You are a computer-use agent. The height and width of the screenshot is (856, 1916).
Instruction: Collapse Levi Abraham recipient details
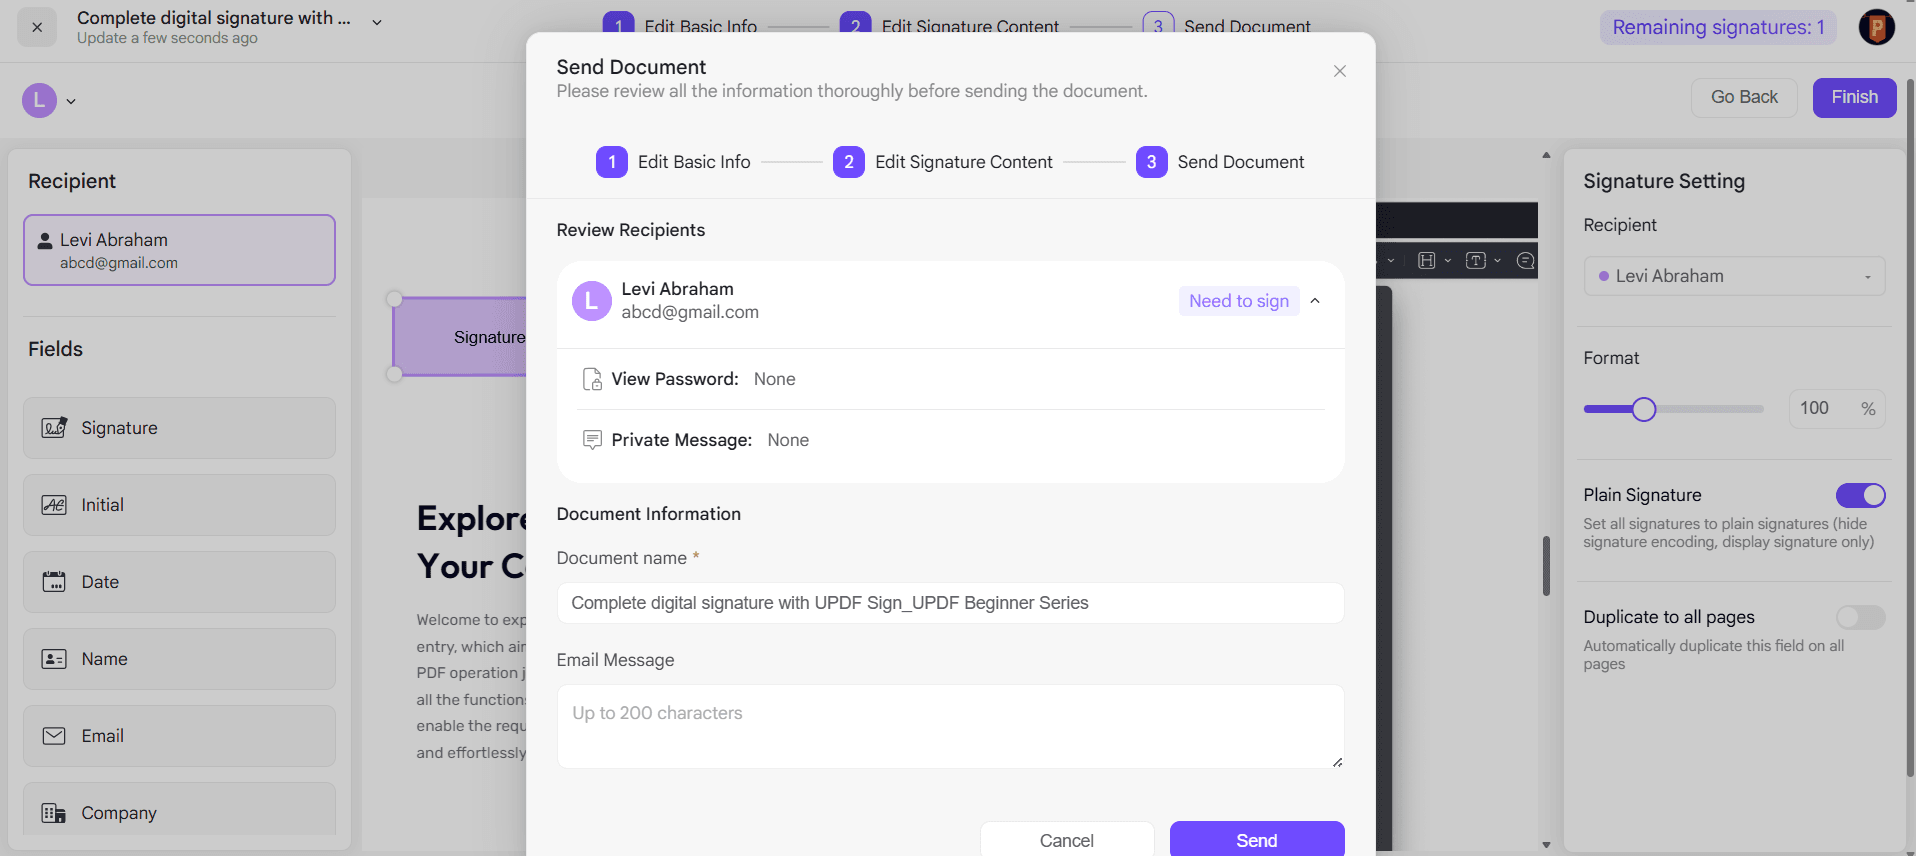click(1315, 301)
